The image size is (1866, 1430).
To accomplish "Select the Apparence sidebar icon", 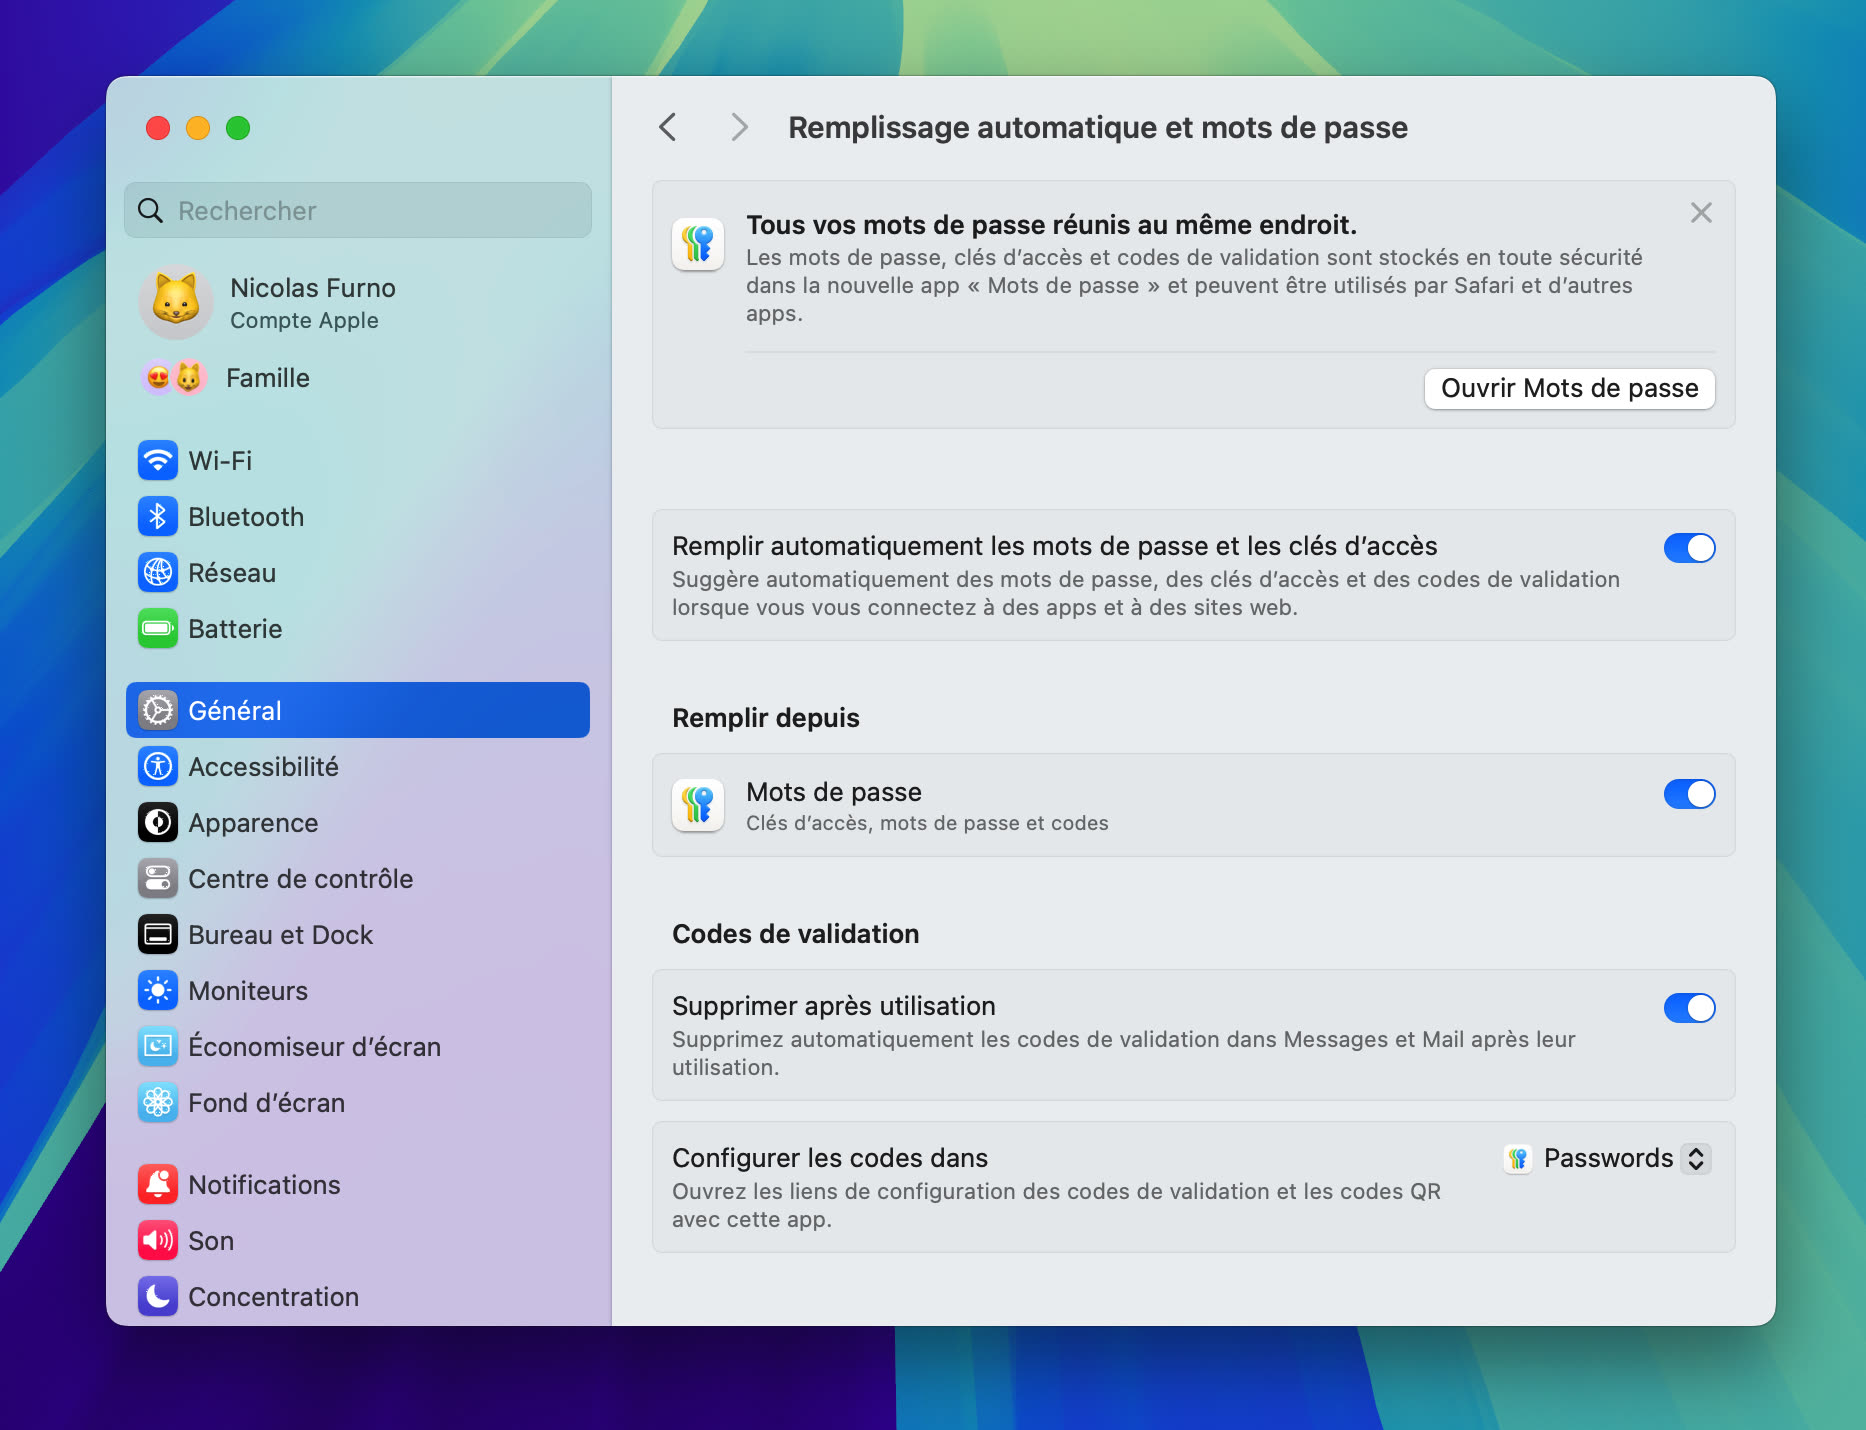I will (158, 822).
